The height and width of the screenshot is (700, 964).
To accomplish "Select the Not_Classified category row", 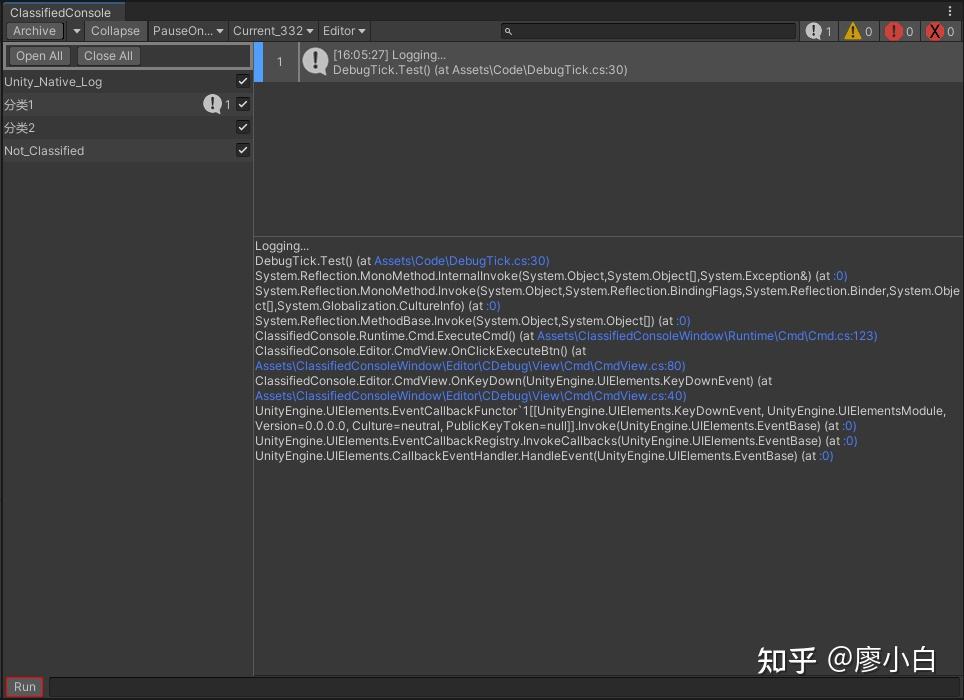I will pos(126,151).
